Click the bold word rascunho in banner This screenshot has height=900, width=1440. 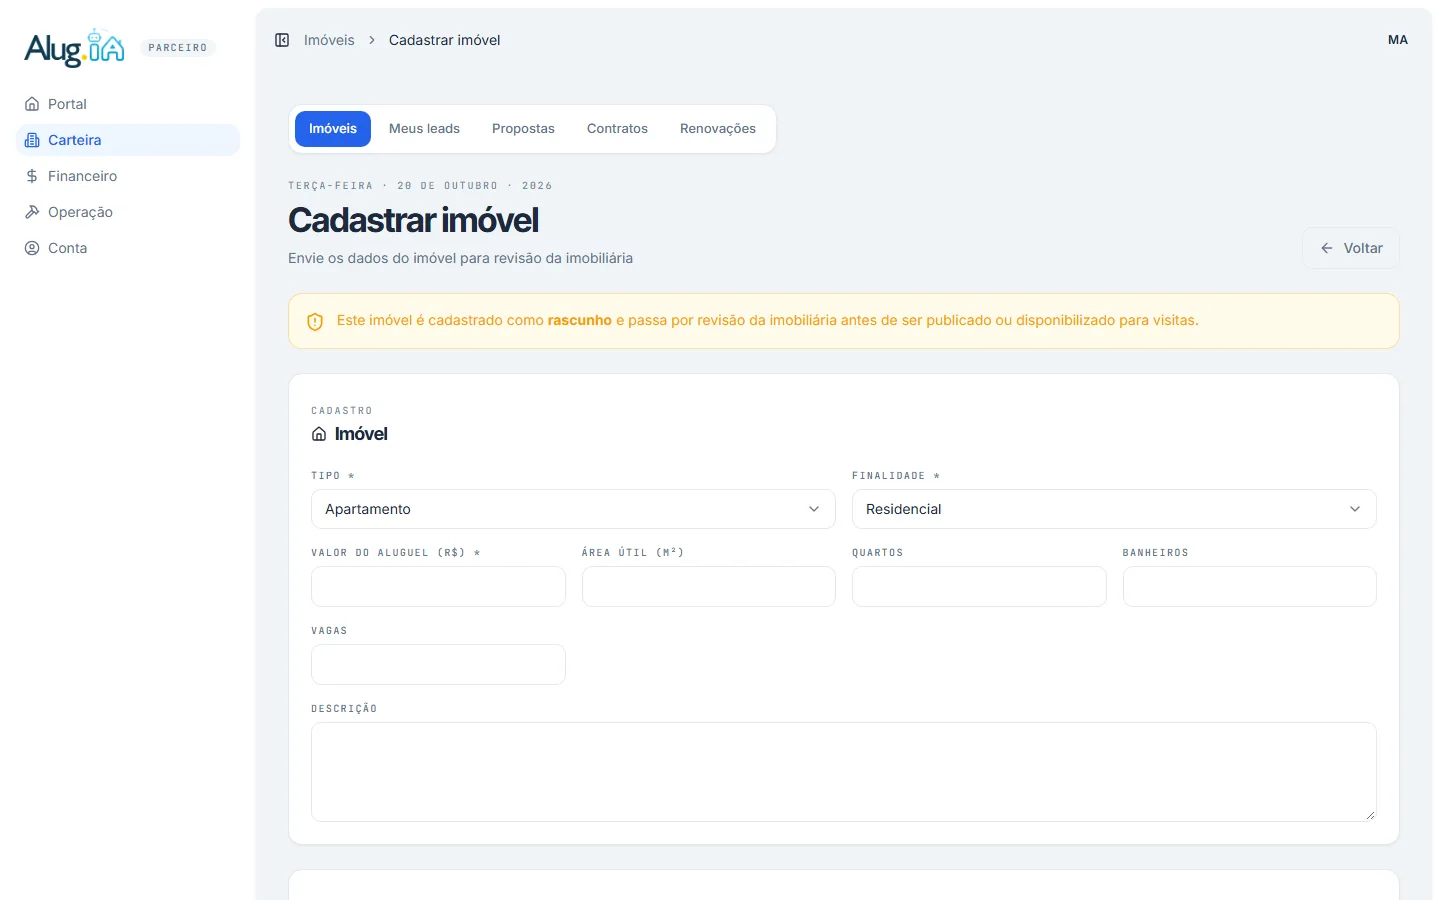point(580,321)
